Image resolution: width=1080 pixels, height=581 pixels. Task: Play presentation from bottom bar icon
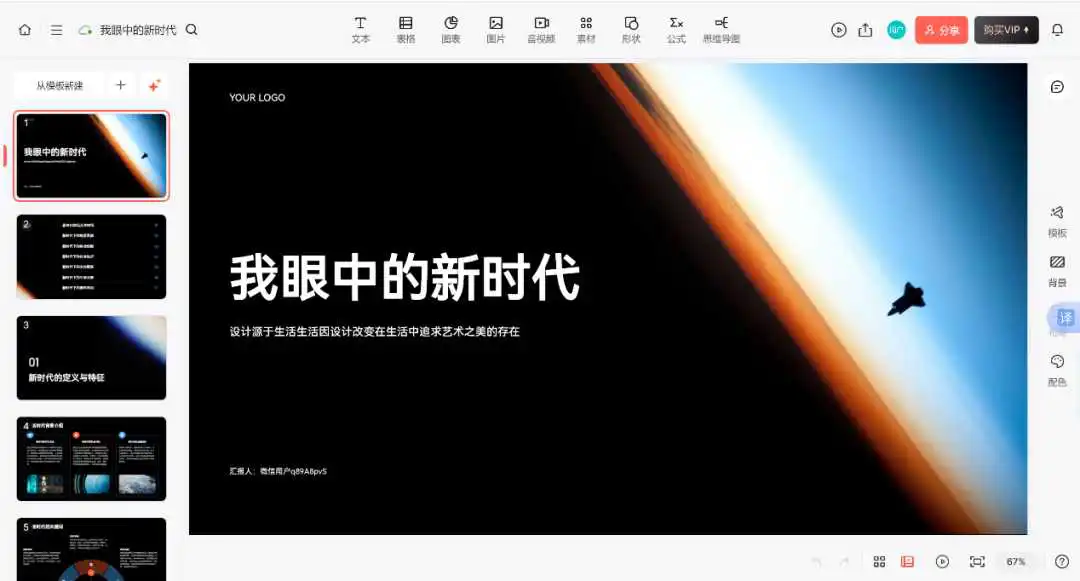pos(942,562)
